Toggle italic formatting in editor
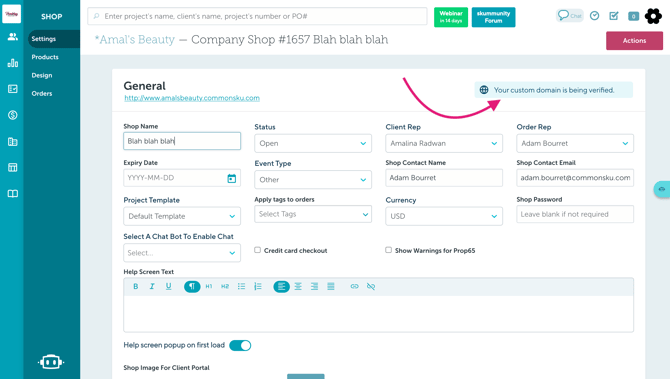670x379 pixels. coord(152,286)
